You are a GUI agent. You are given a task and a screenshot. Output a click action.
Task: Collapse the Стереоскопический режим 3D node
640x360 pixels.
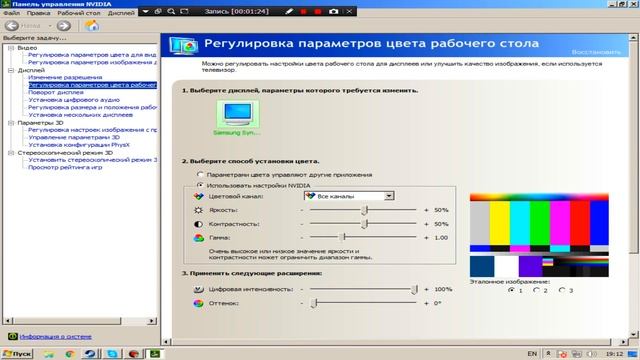pyautogui.click(x=11, y=153)
